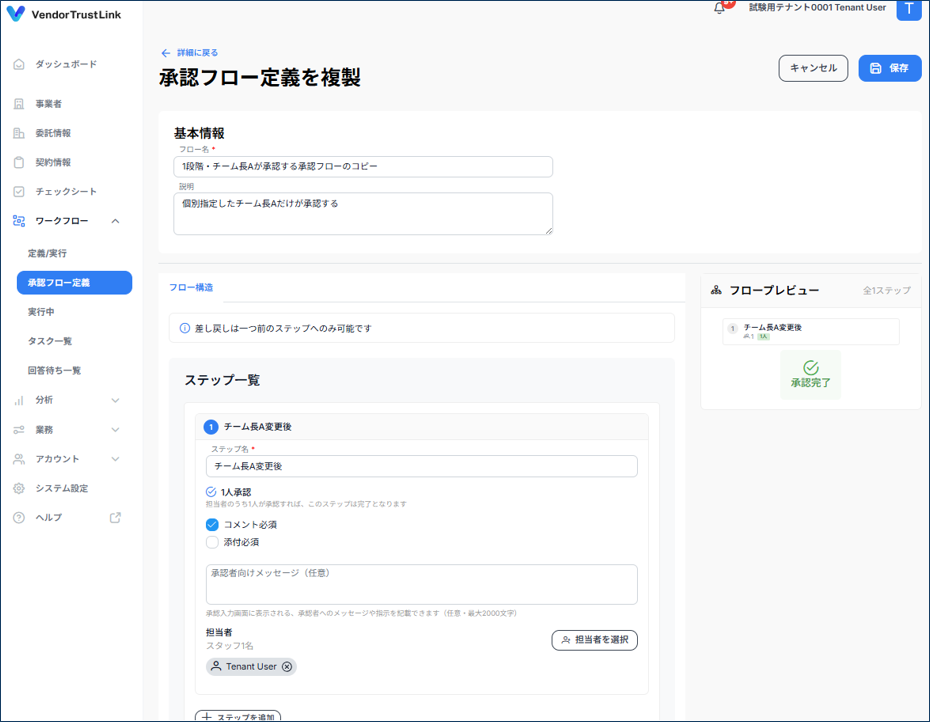
Task: Click the floppy disk icon in 保存 button
Action: coord(875,68)
